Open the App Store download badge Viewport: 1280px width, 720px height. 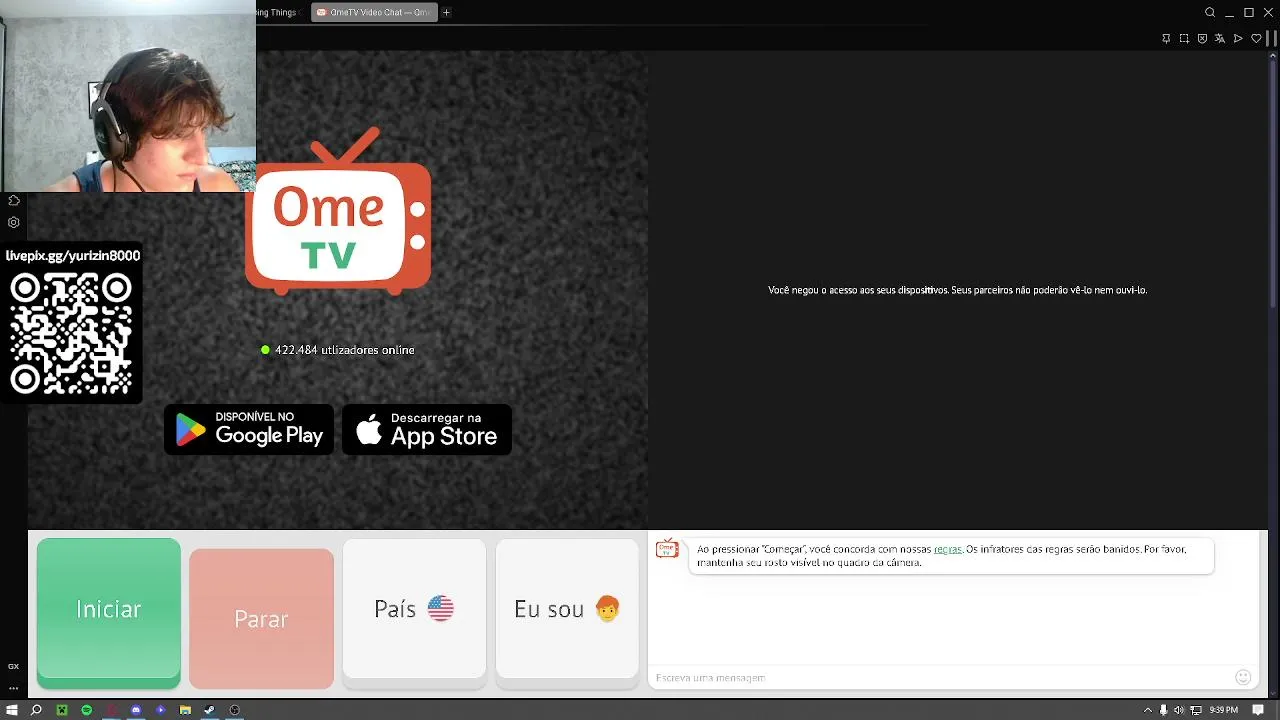tap(427, 430)
